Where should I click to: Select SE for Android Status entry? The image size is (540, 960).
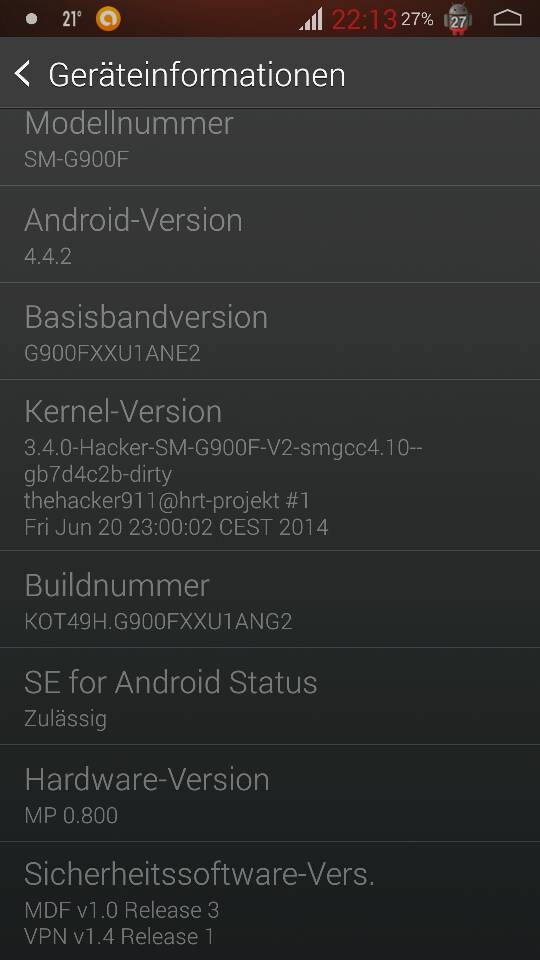270,696
